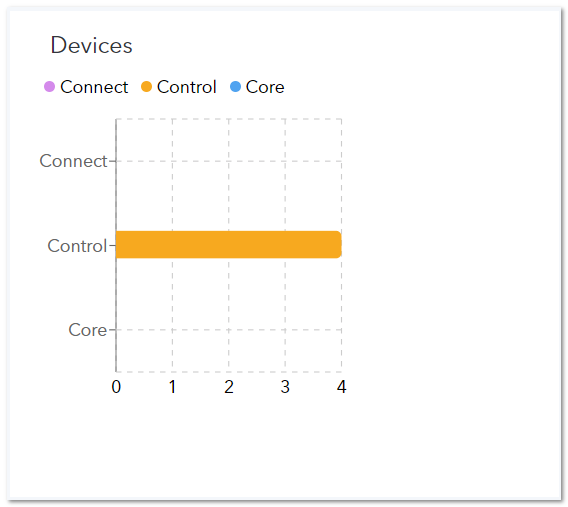Click the Connect y-axis label
The height and width of the screenshot is (507, 568).
74,161
